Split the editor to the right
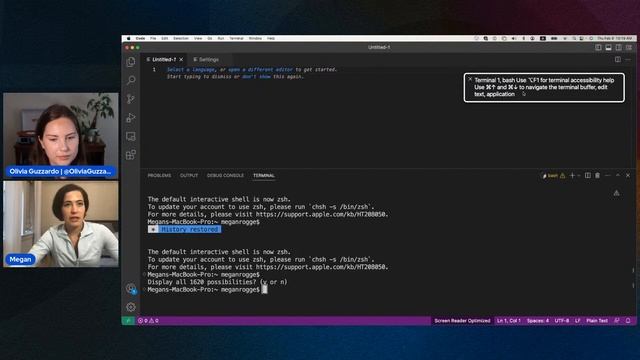This screenshot has height=360, width=640. tap(618, 60)
